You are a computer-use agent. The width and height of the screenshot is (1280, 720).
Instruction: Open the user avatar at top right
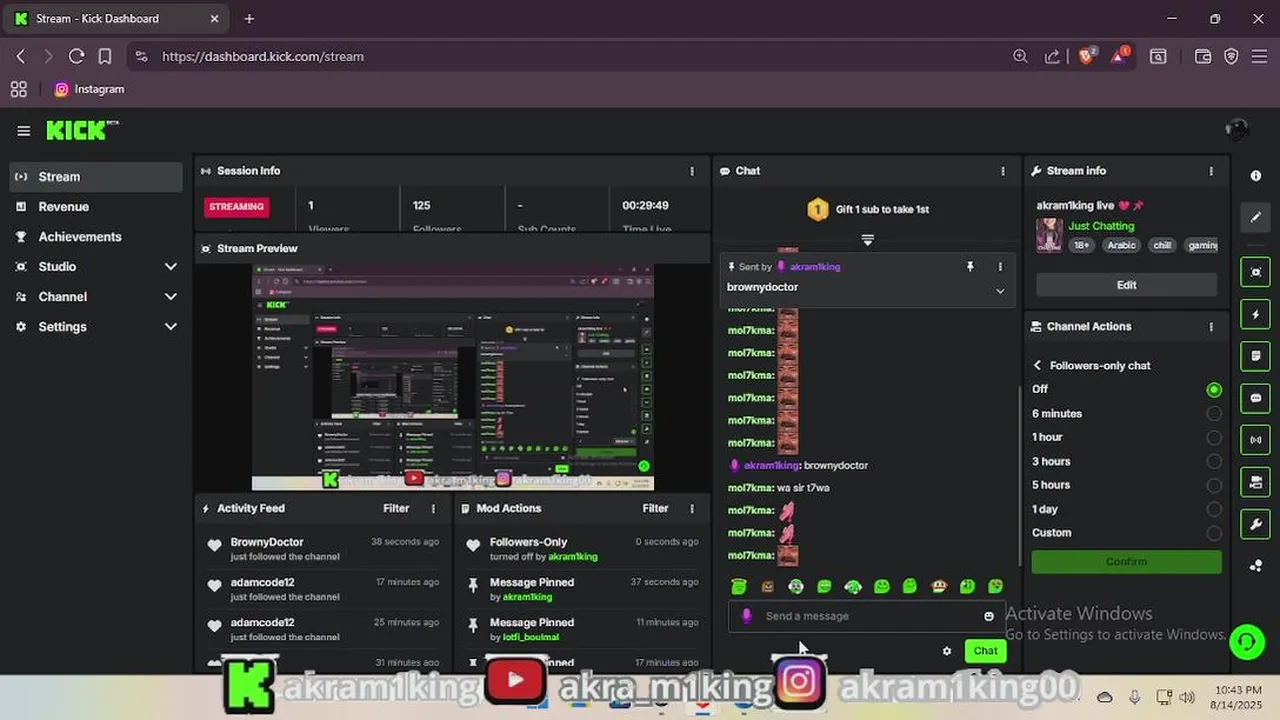tap(1237, 130)
